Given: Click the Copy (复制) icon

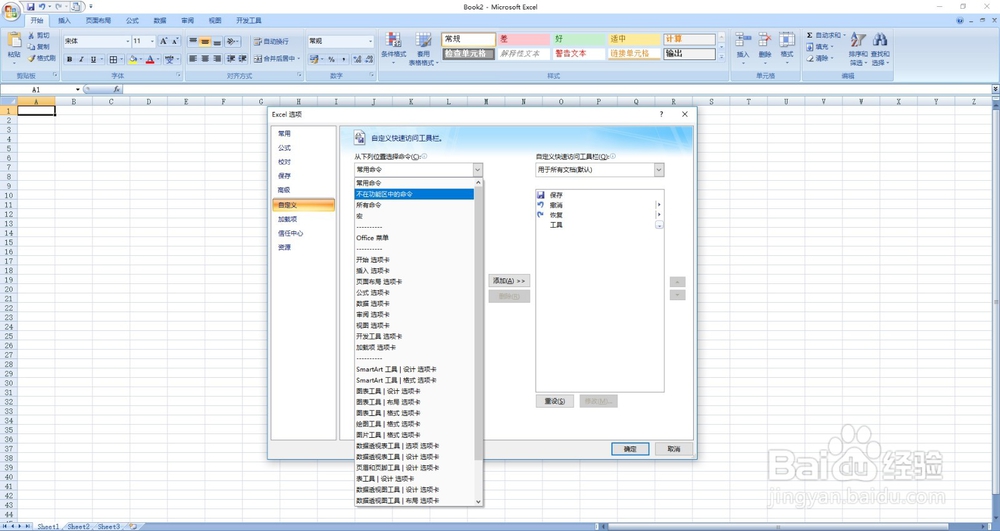Looking at the screenshot, I should pos(31,47).
